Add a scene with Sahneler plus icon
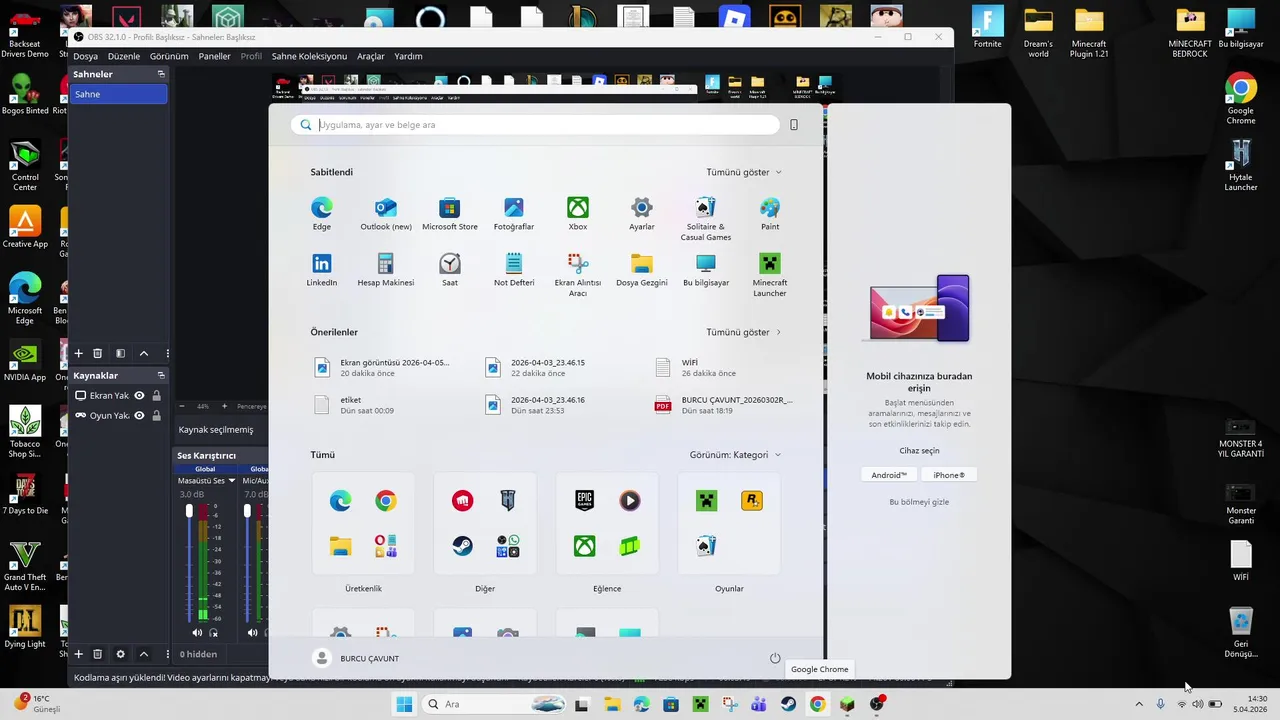1280x720 pixels. pos(79,353)
